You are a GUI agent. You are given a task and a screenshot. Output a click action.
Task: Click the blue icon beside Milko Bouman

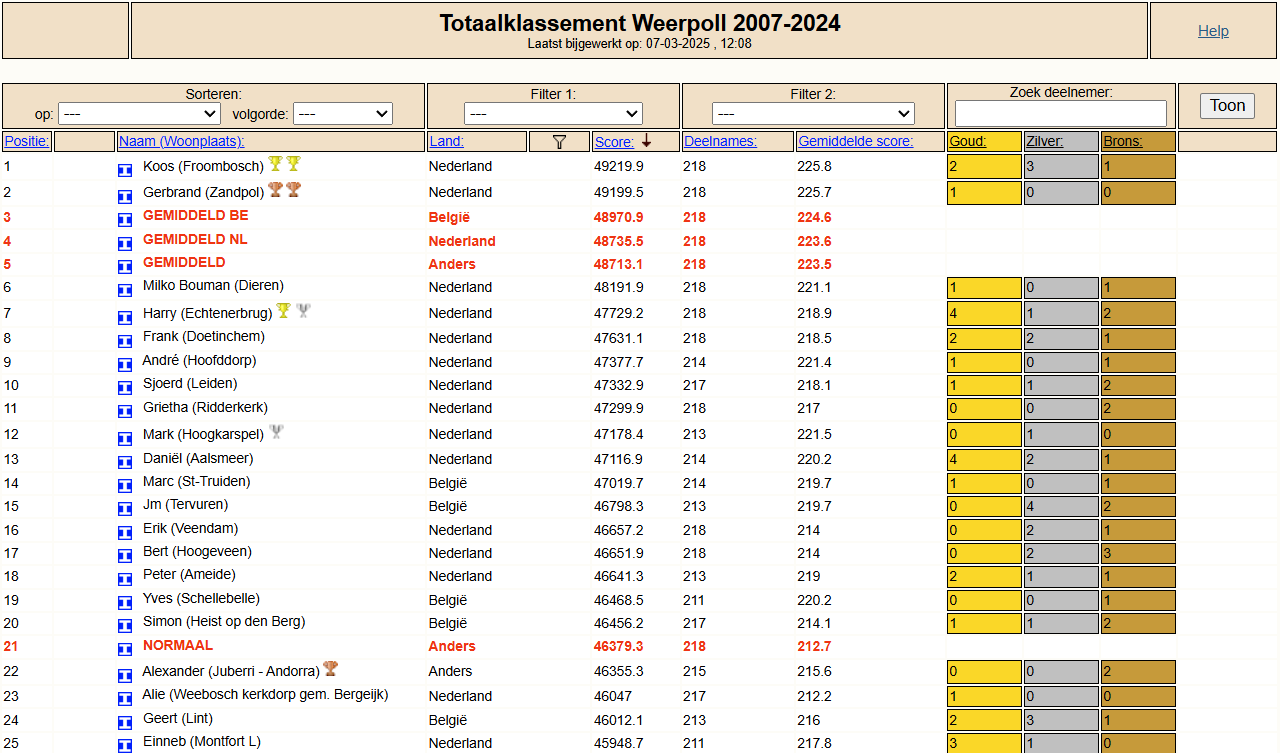(x=125, y=290)
